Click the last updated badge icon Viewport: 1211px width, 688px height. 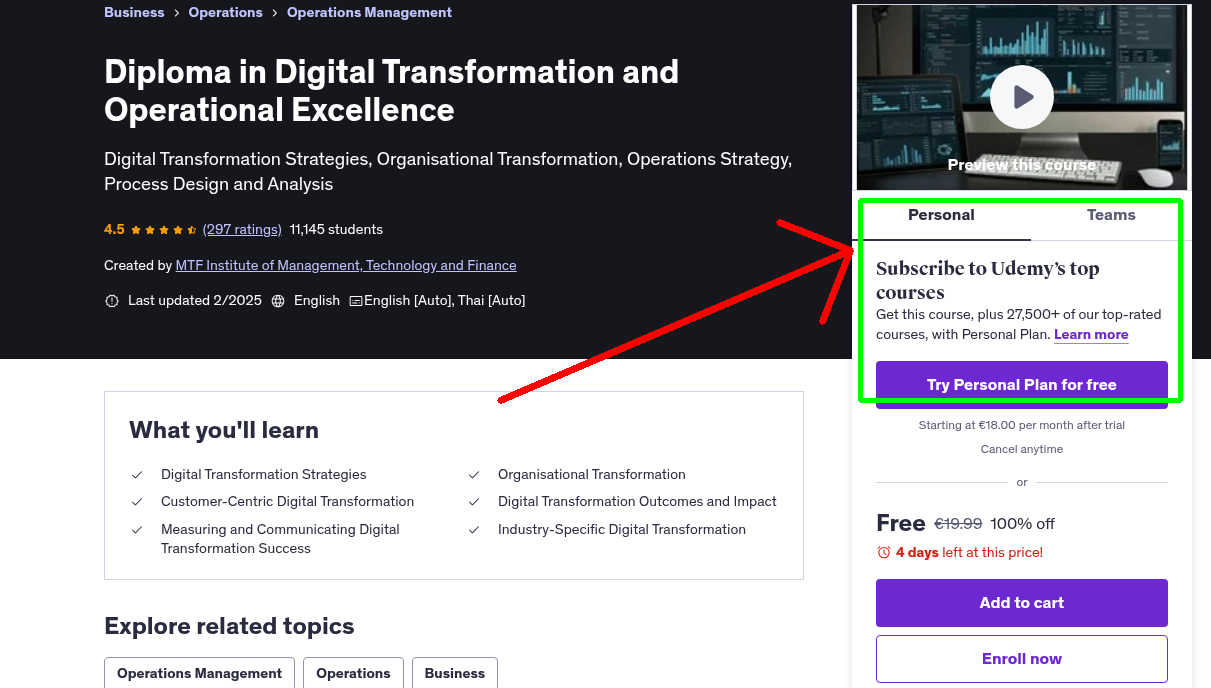pyautogui.click(x=112, y=301)
